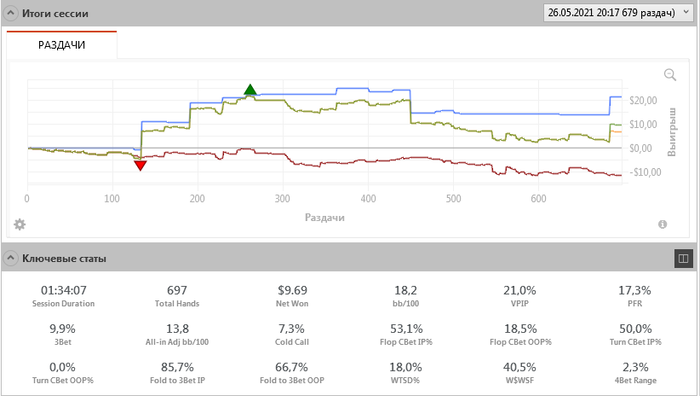Click the Итоги сессии header title
Image resolution: width=700 pixels, height=396 pixels.
point(55,13)
